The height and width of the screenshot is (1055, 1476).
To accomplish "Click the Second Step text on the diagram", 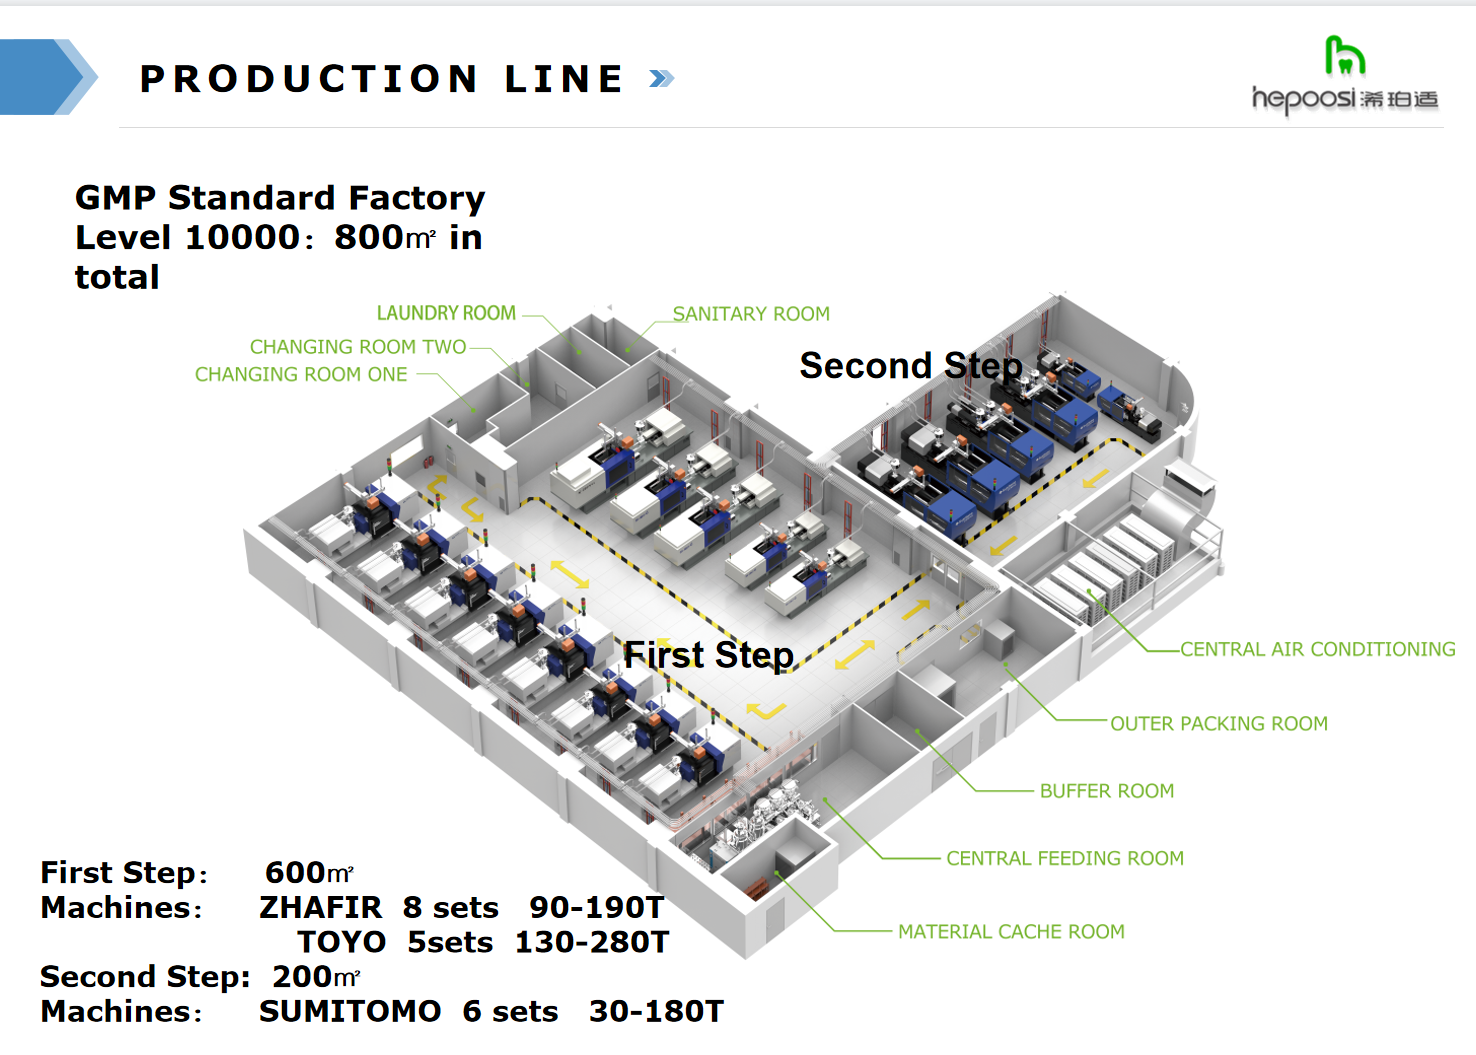I will (910, 366).
